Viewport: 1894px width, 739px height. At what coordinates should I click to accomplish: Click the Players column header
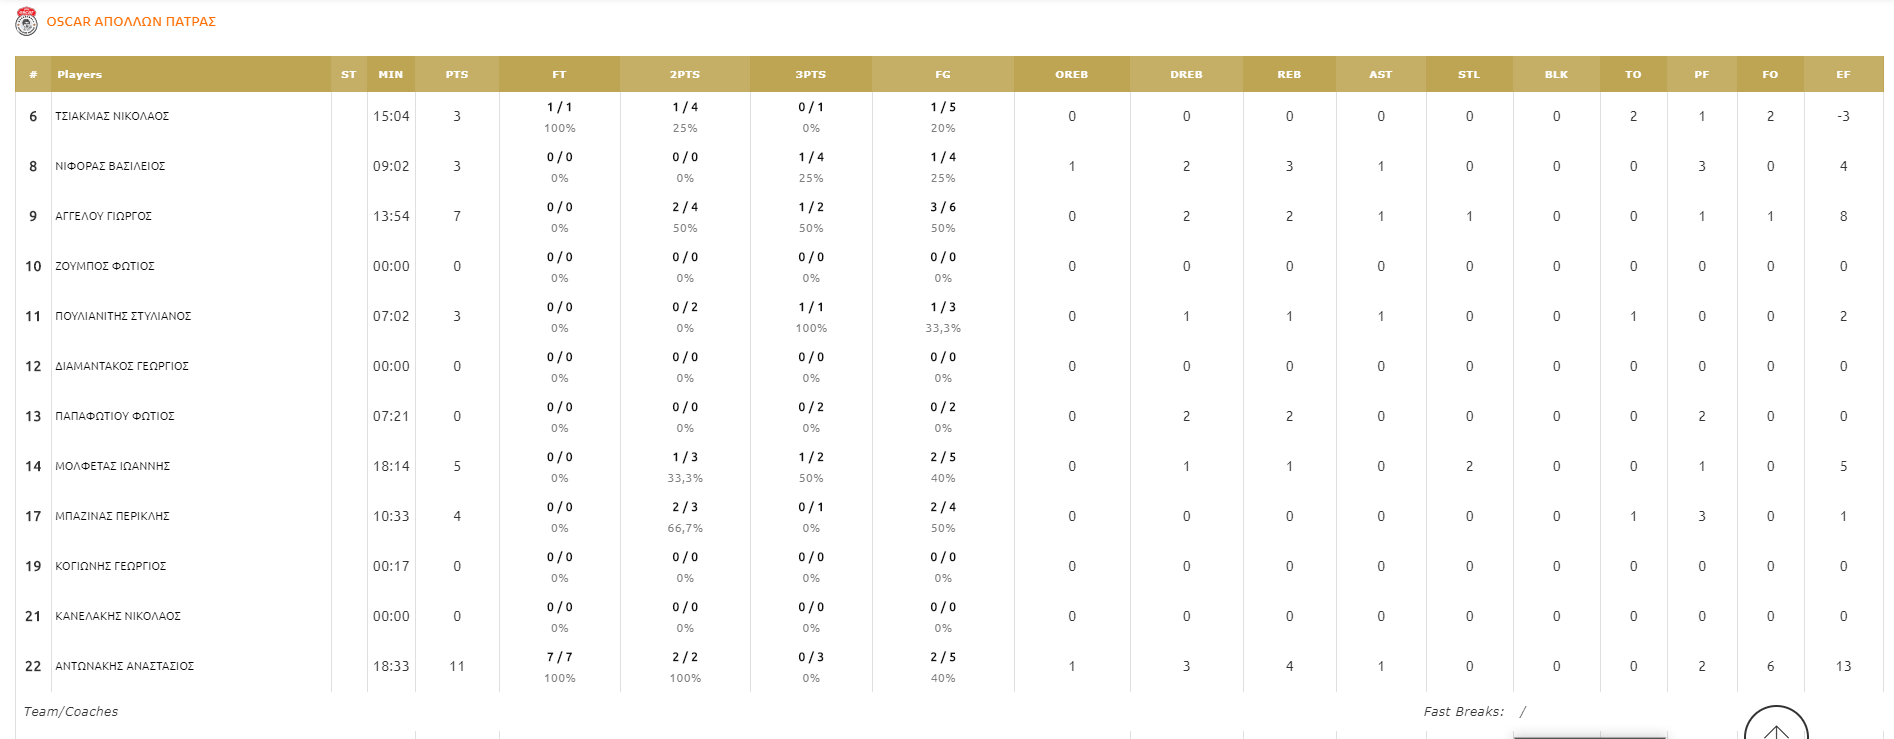pos(80,75)
